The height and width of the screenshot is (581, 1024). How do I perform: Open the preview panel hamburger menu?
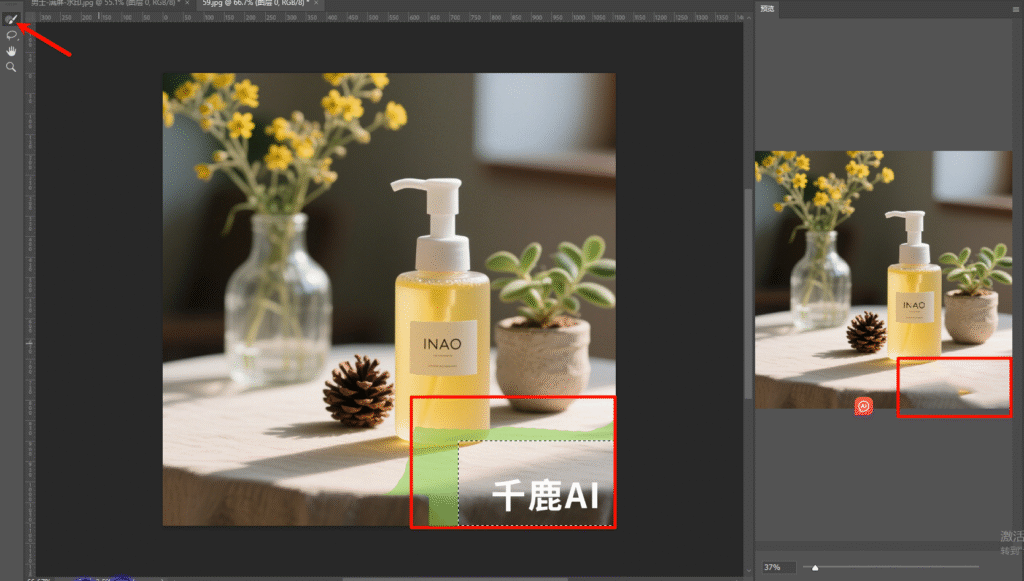(x=1015, y=9)
